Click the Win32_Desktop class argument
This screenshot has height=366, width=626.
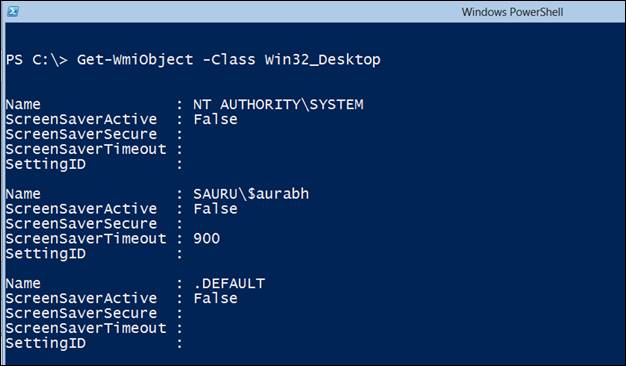tap(323, 60)
